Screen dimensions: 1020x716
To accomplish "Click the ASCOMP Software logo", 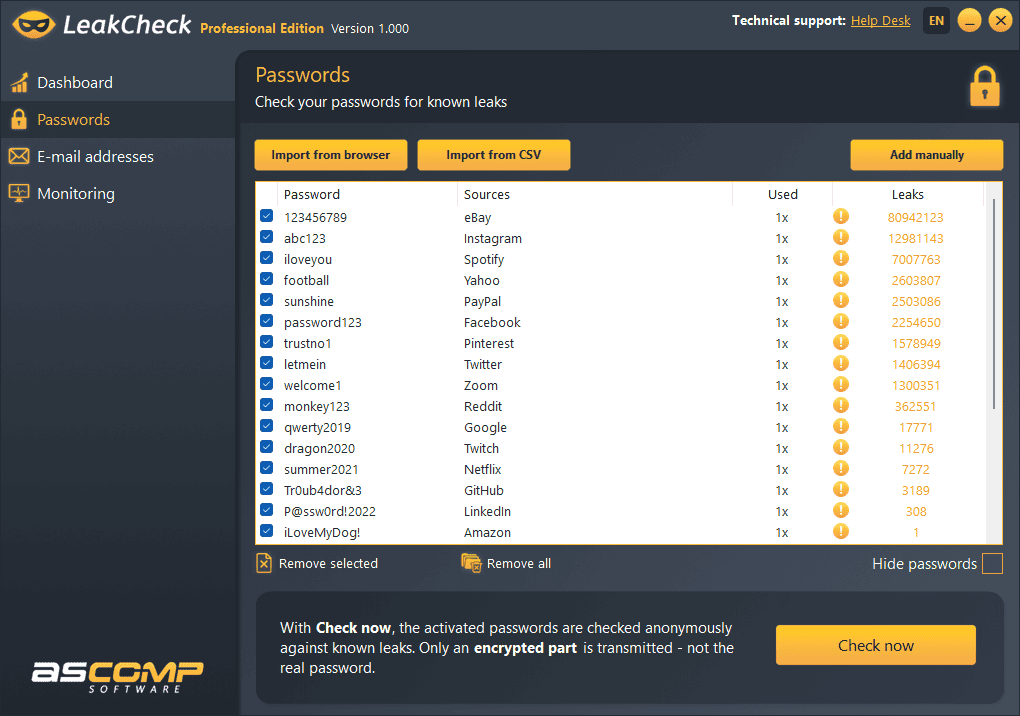I will pos(118,677).
